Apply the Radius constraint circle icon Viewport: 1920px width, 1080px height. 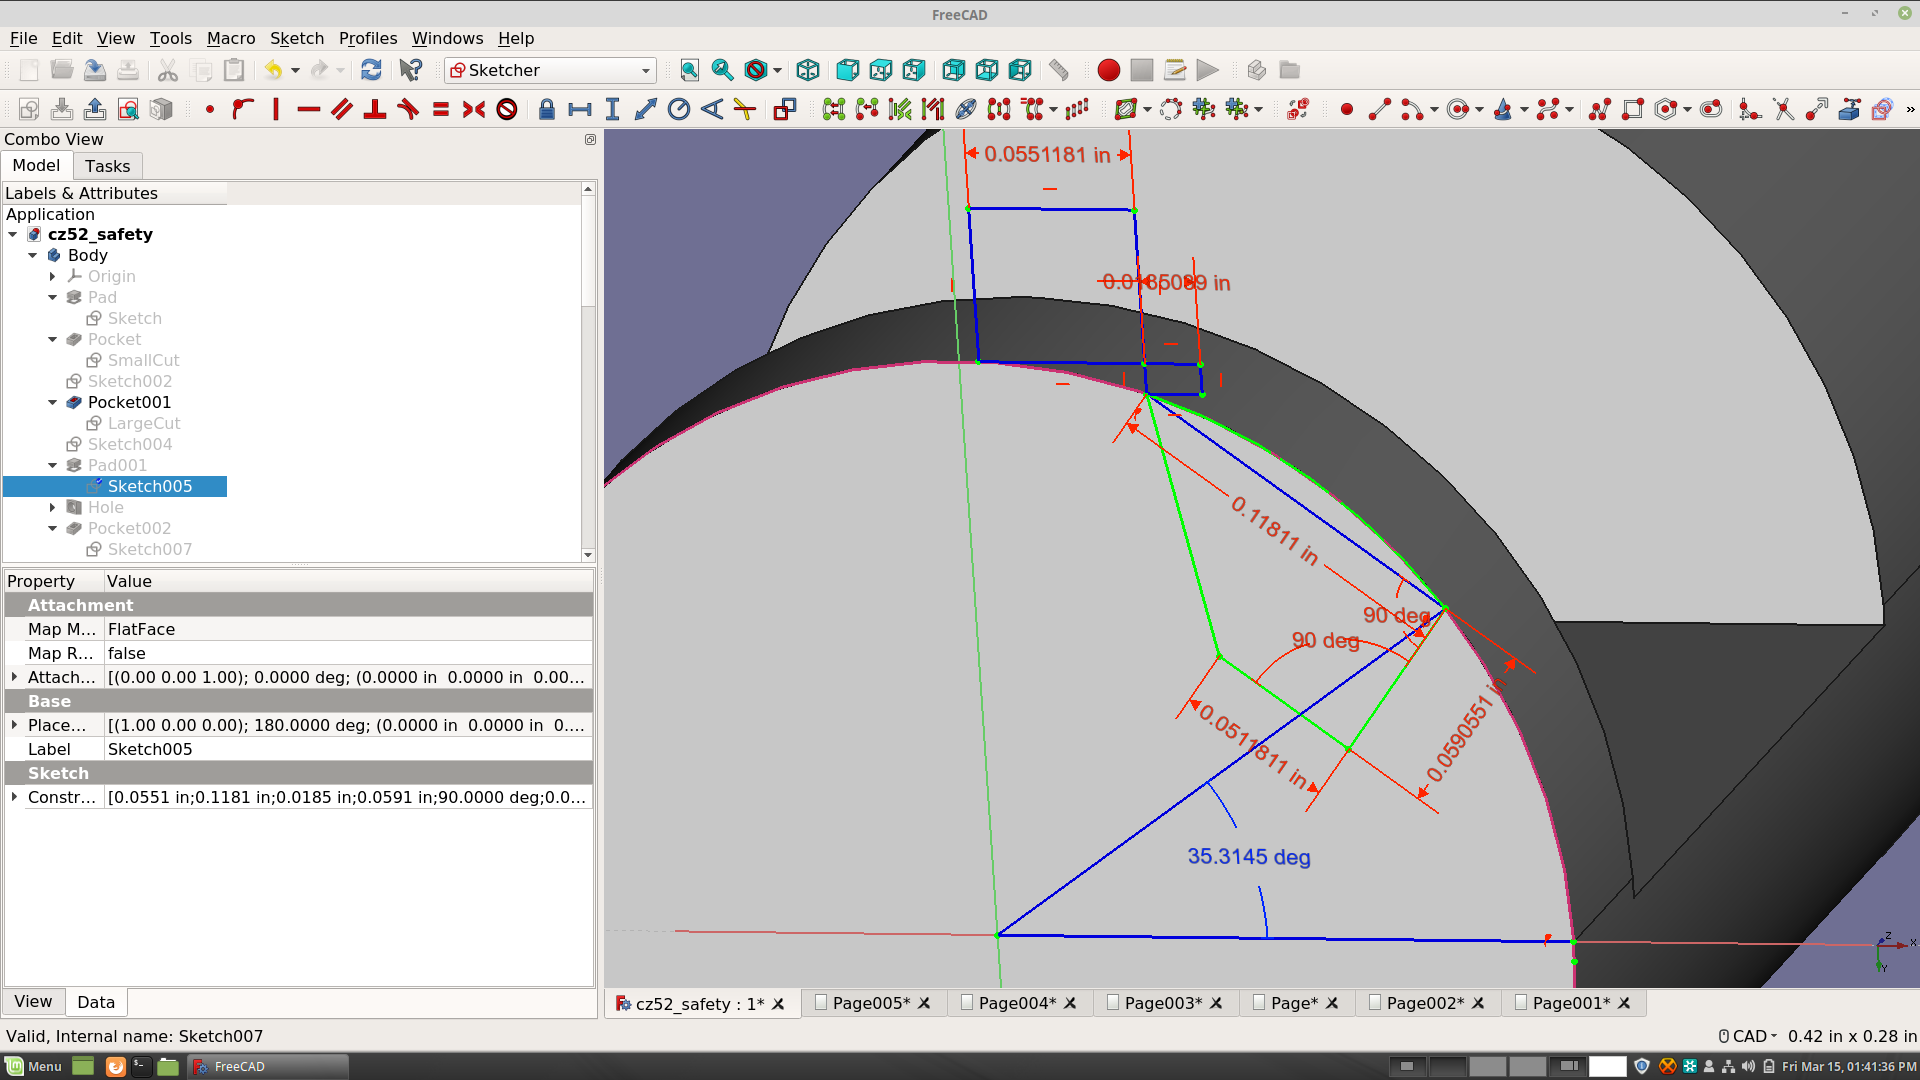click(x=679, y=109)
